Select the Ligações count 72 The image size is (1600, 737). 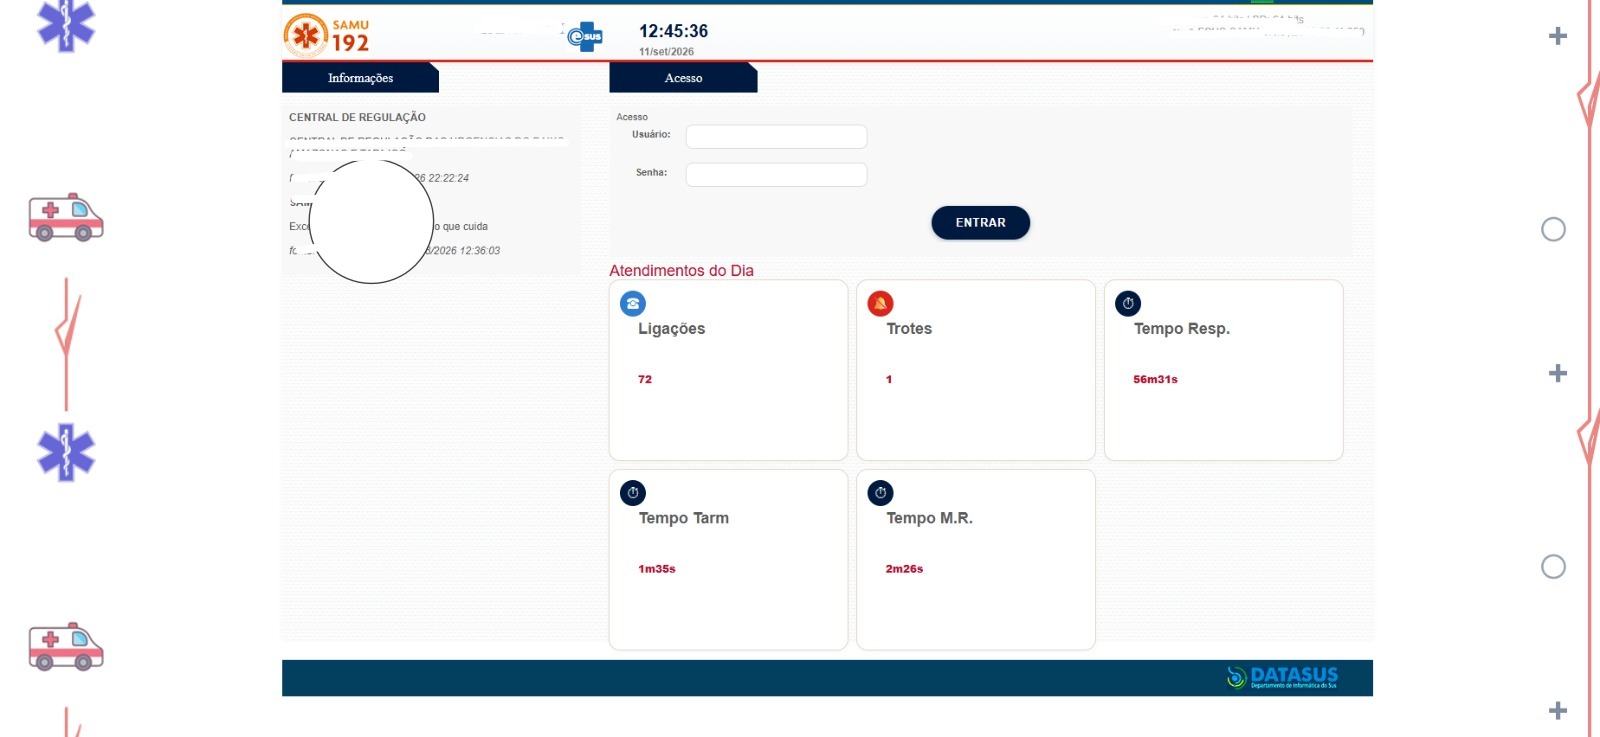(645, 379)
